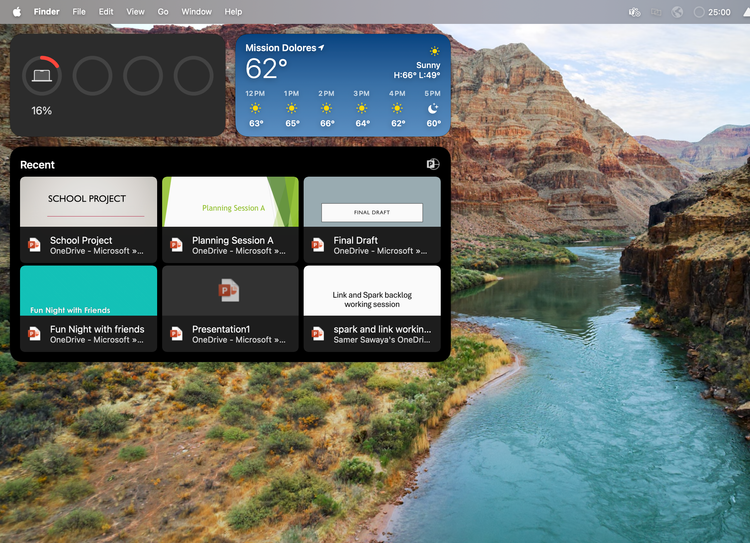The height and width of the screenshot is (543, 750).
Task: Click the PowerPoint file icon beside Fun Night with friends
Action: point(34,334)
